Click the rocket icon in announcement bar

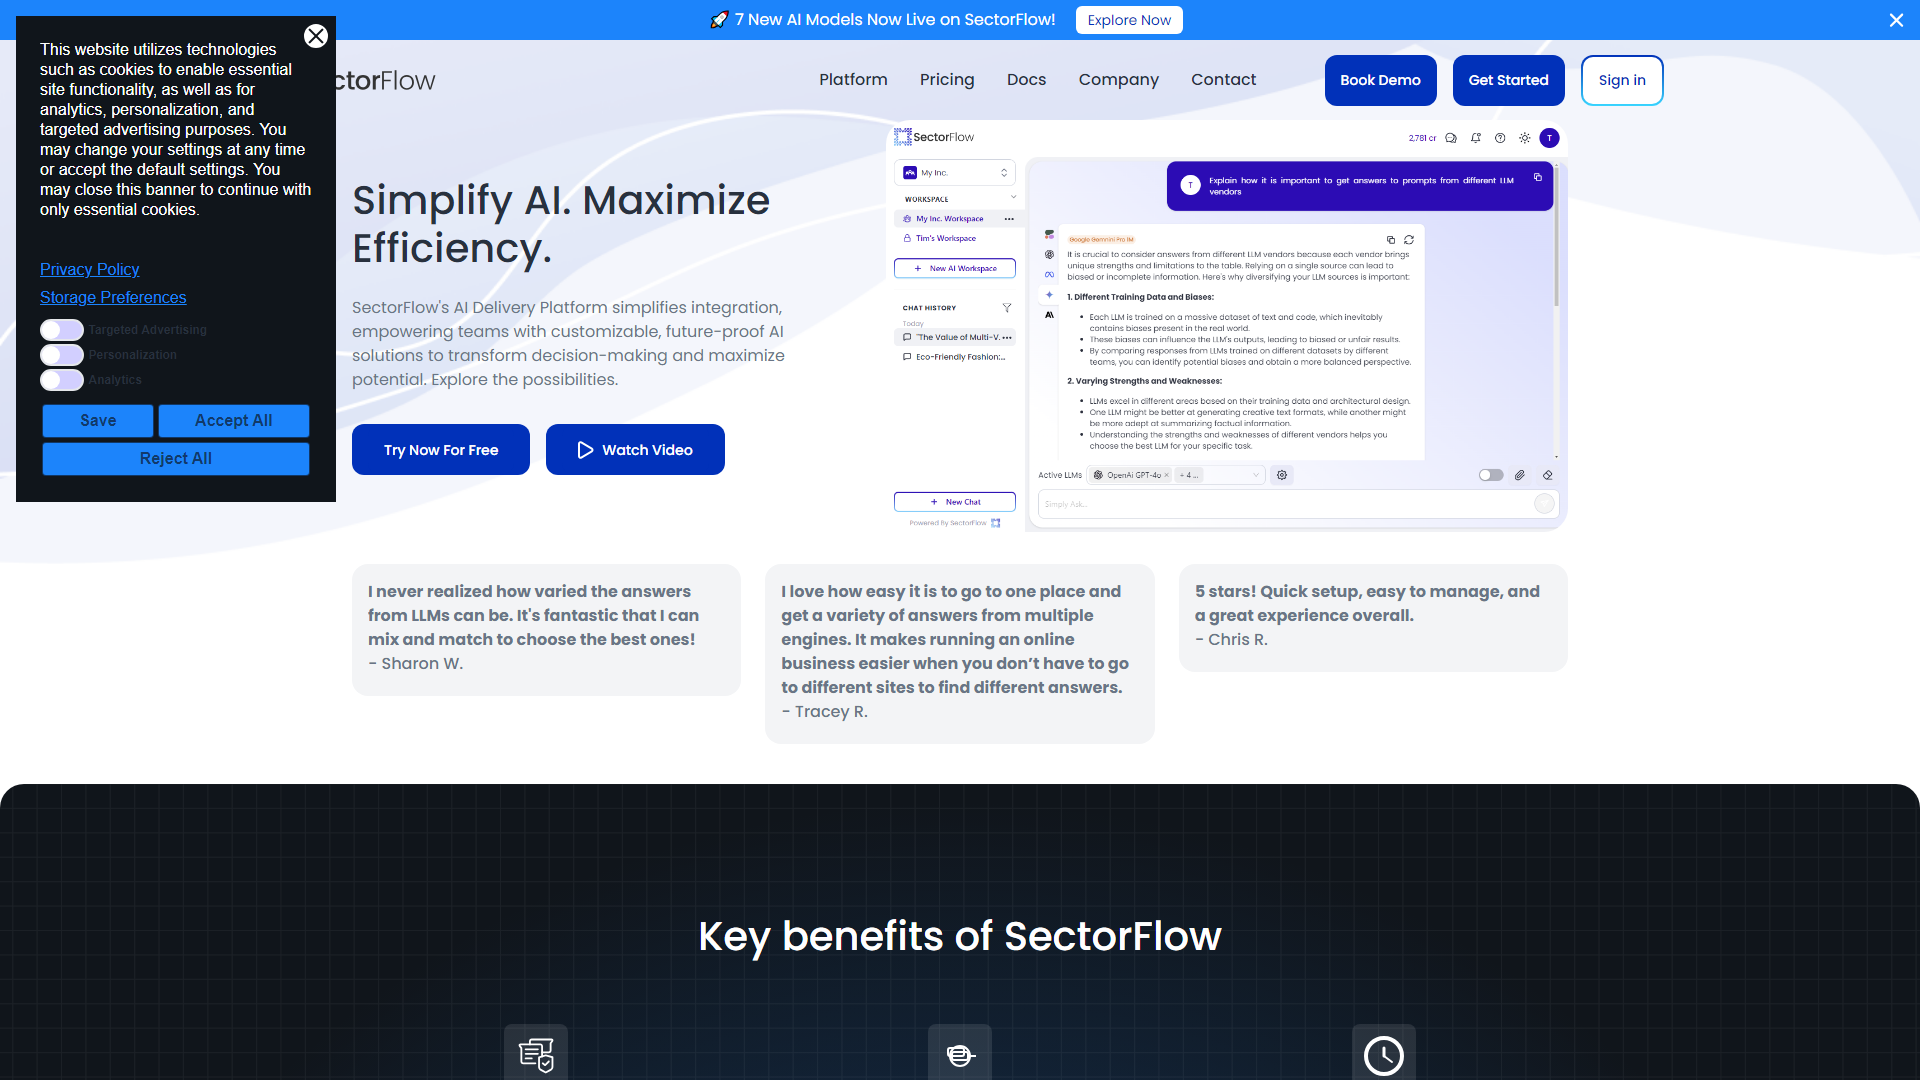[x=719, y=20]
